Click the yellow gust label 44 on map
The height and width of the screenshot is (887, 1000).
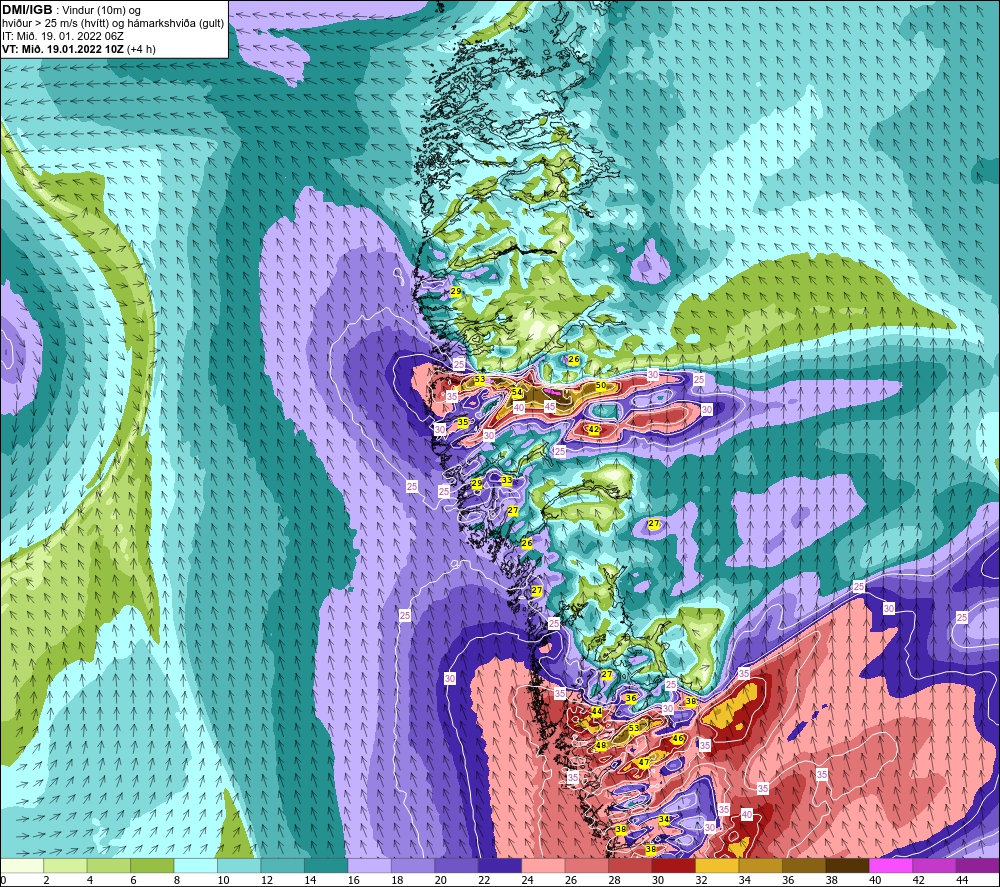[x=596, y=710]
